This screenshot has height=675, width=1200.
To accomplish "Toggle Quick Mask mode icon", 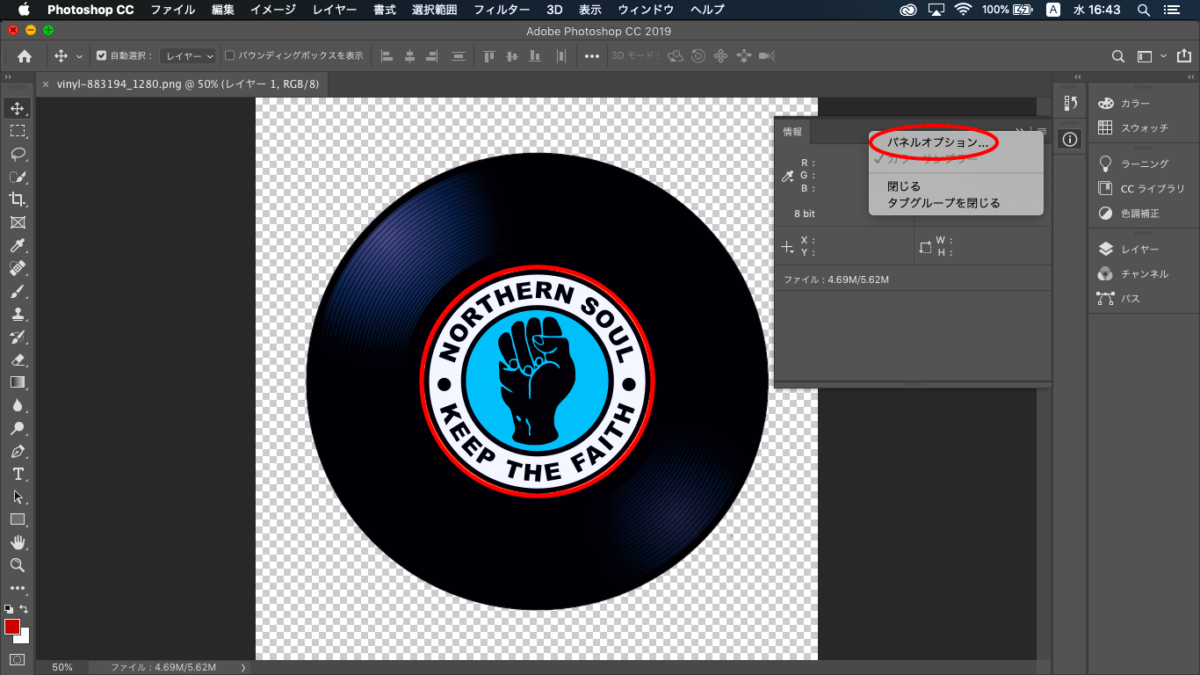I will coord(18,659).
